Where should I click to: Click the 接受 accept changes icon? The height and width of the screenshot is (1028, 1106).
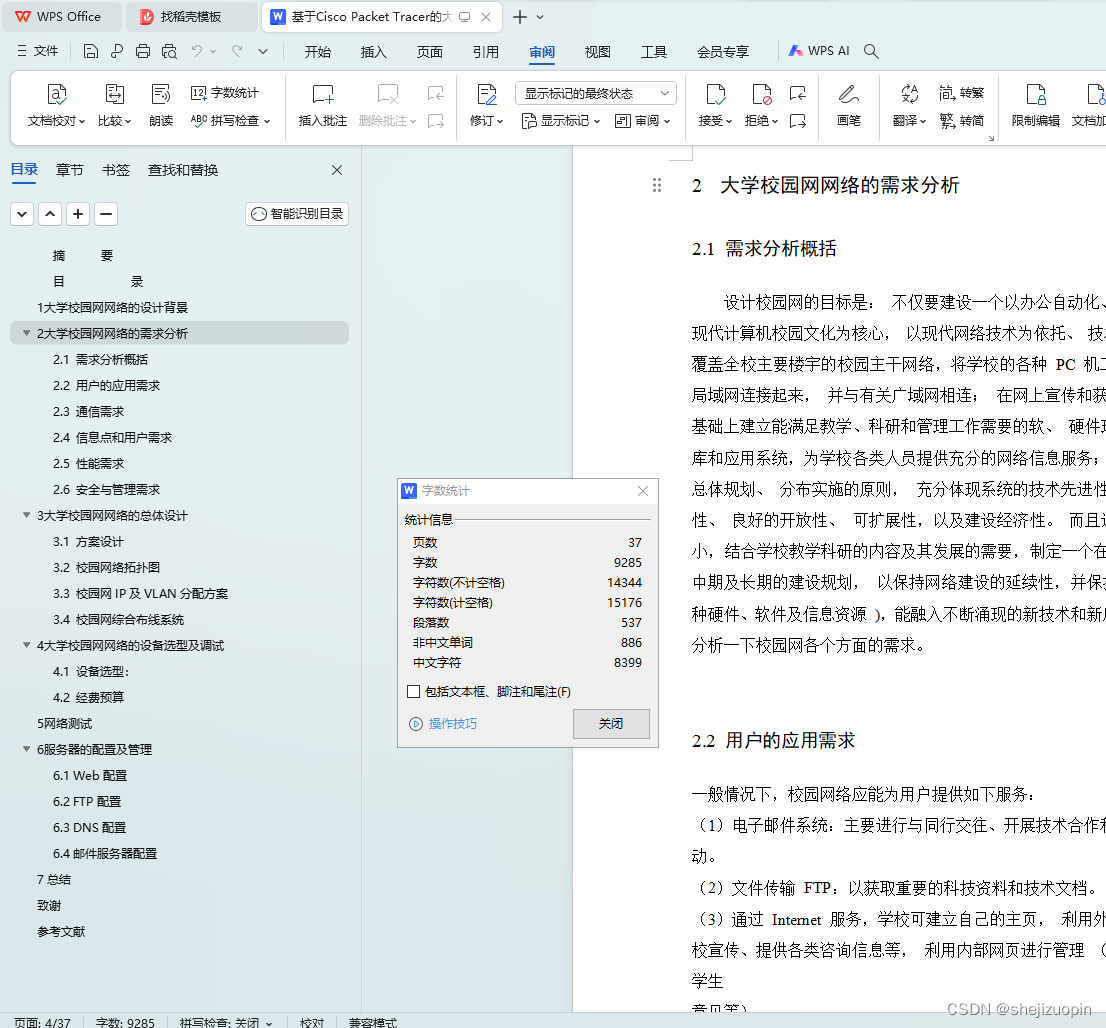click(x=715, y=95)
